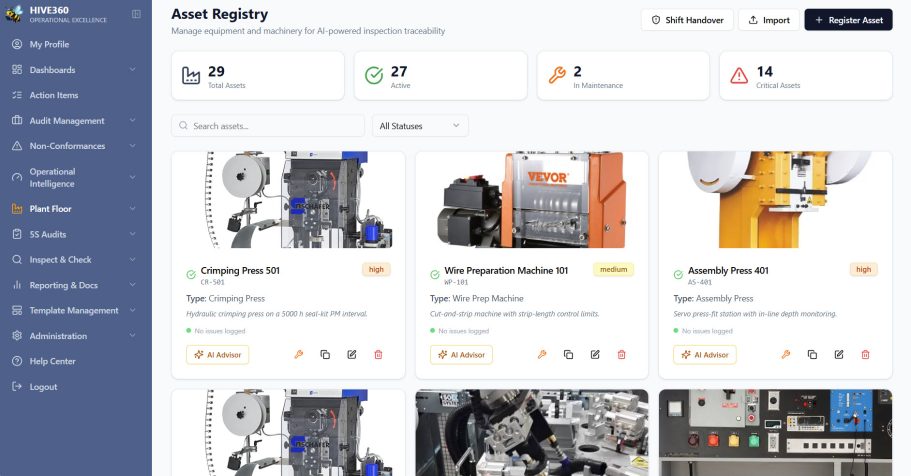Click the Critical Assets warning icon
Viewport: 911px width, 476px height.
(x=739, y=76)
